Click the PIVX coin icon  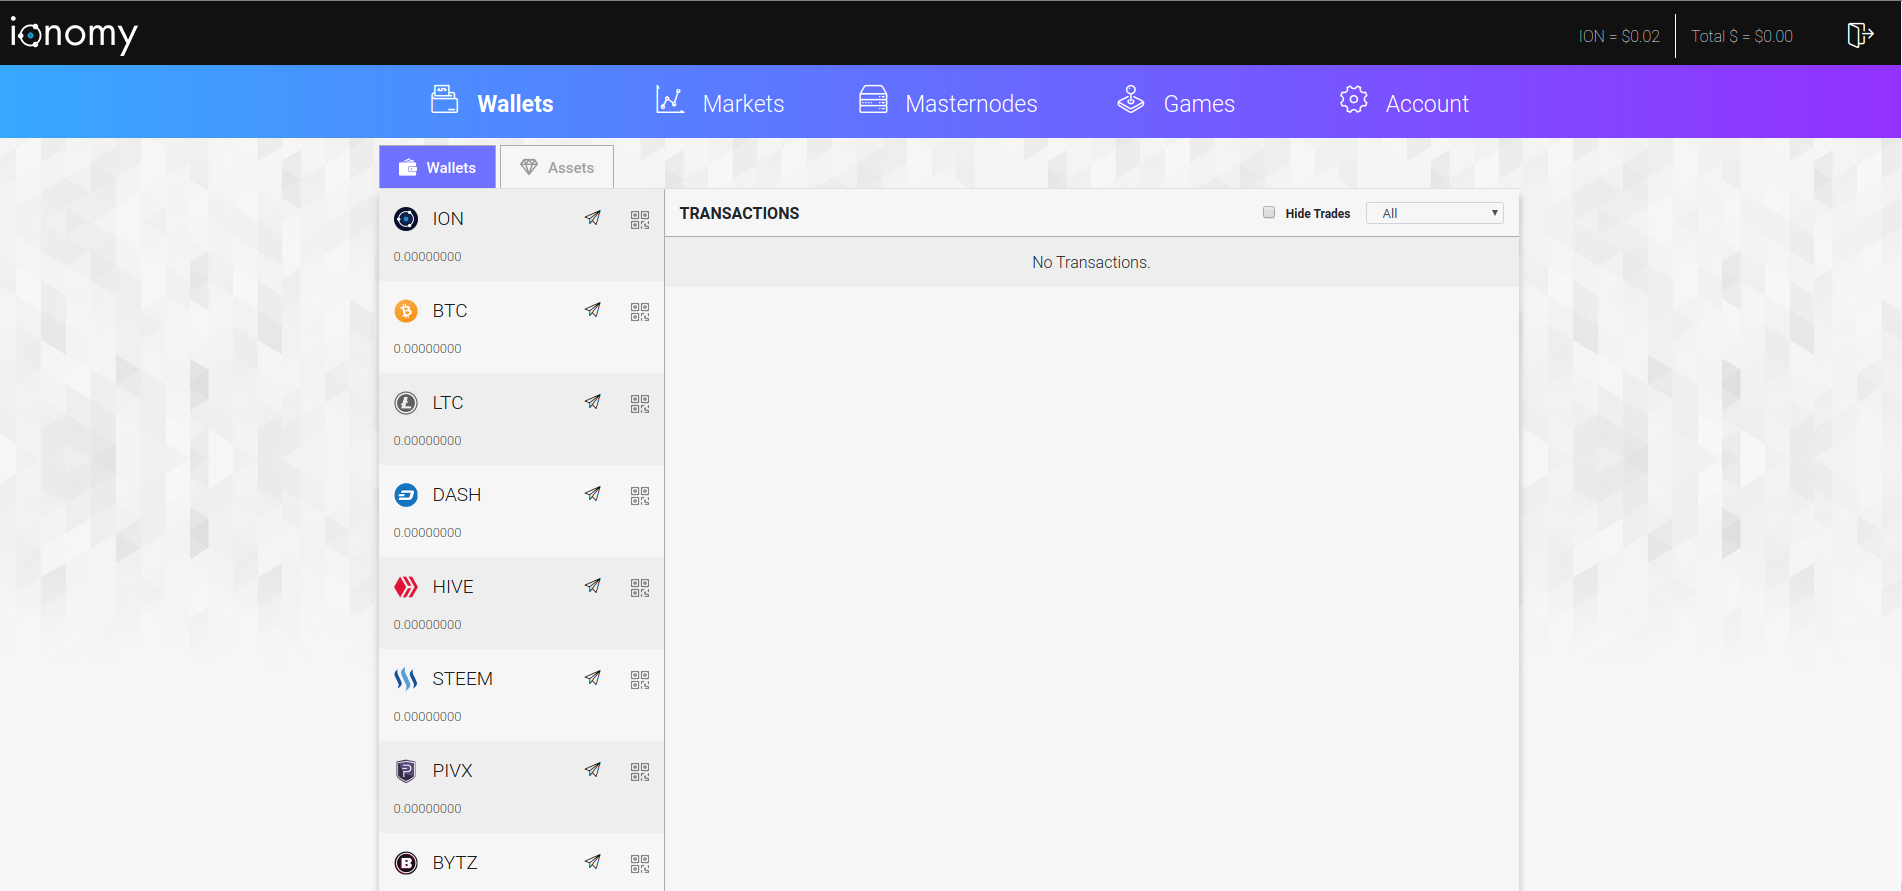coord(406,771)
